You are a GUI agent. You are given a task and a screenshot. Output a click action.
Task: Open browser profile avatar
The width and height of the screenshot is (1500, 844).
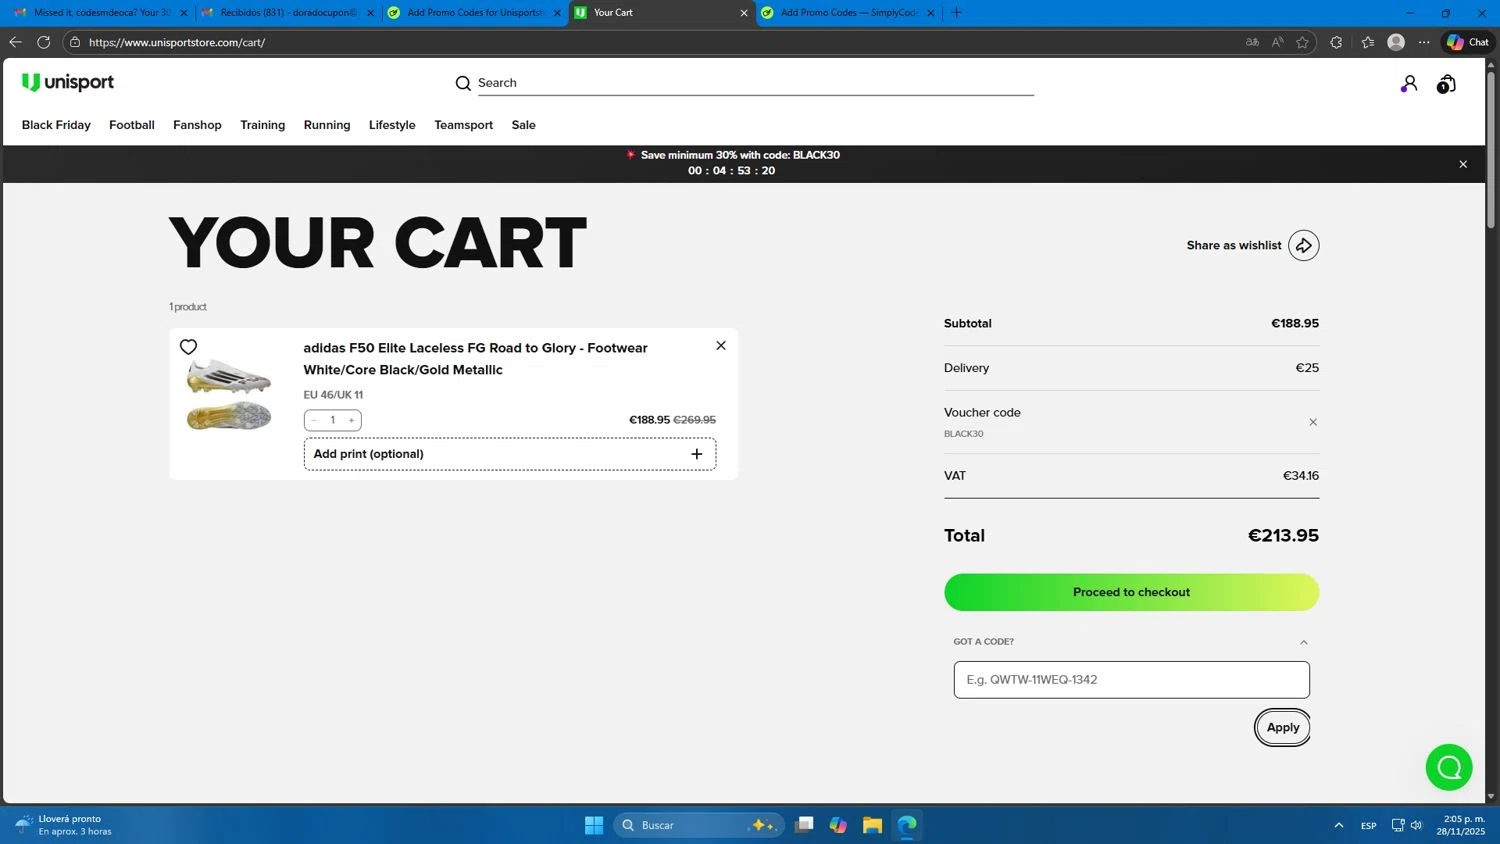[x=1397, y=42]
